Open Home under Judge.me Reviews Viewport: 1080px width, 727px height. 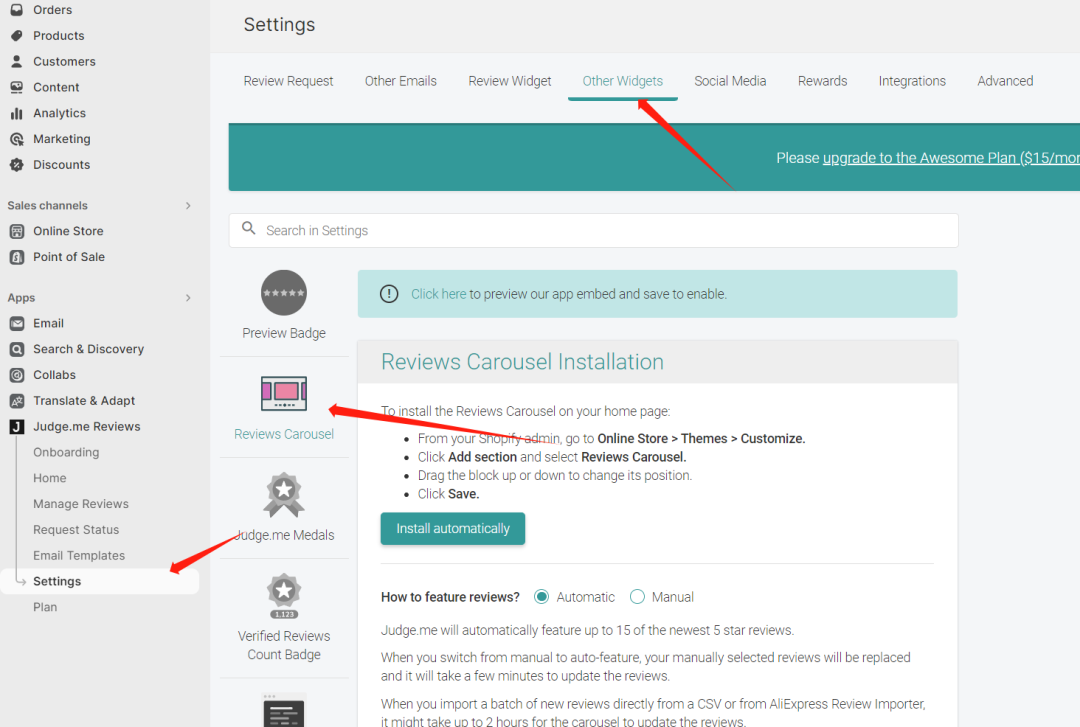[50, 478]
